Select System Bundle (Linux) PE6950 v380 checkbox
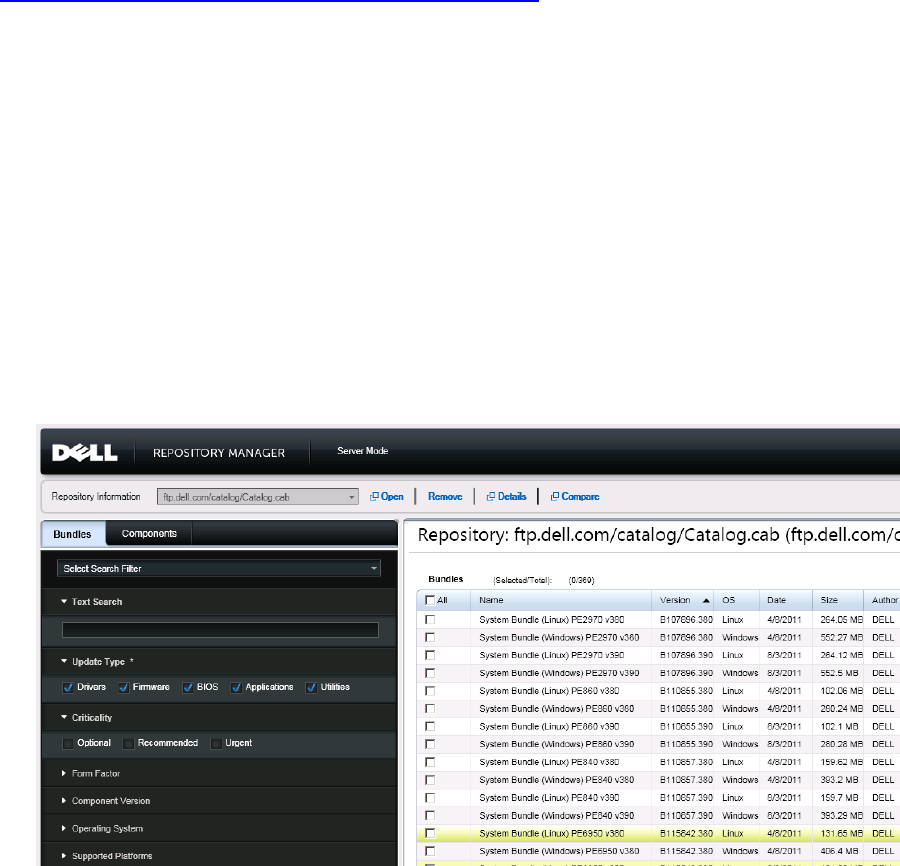 tap(430, 833)
